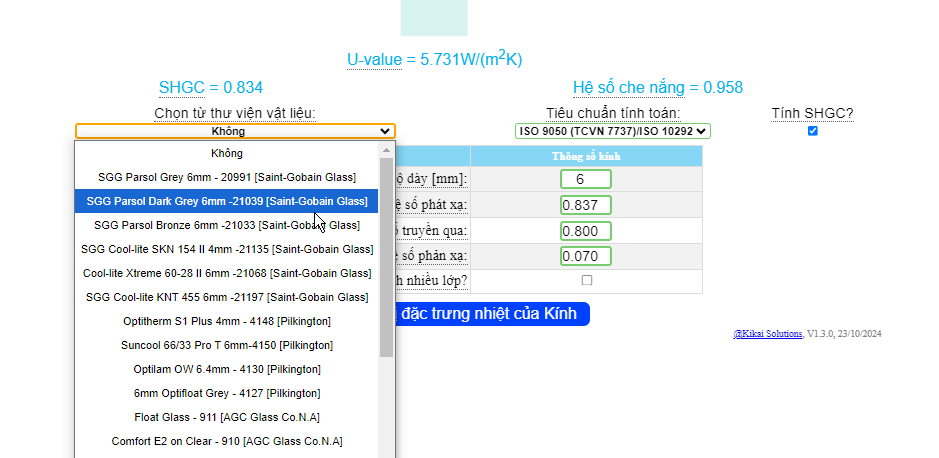Click the dropdown list scroll up arrow
The width and height of the screenshot is (939, 458).
click(x=386, y=150)
